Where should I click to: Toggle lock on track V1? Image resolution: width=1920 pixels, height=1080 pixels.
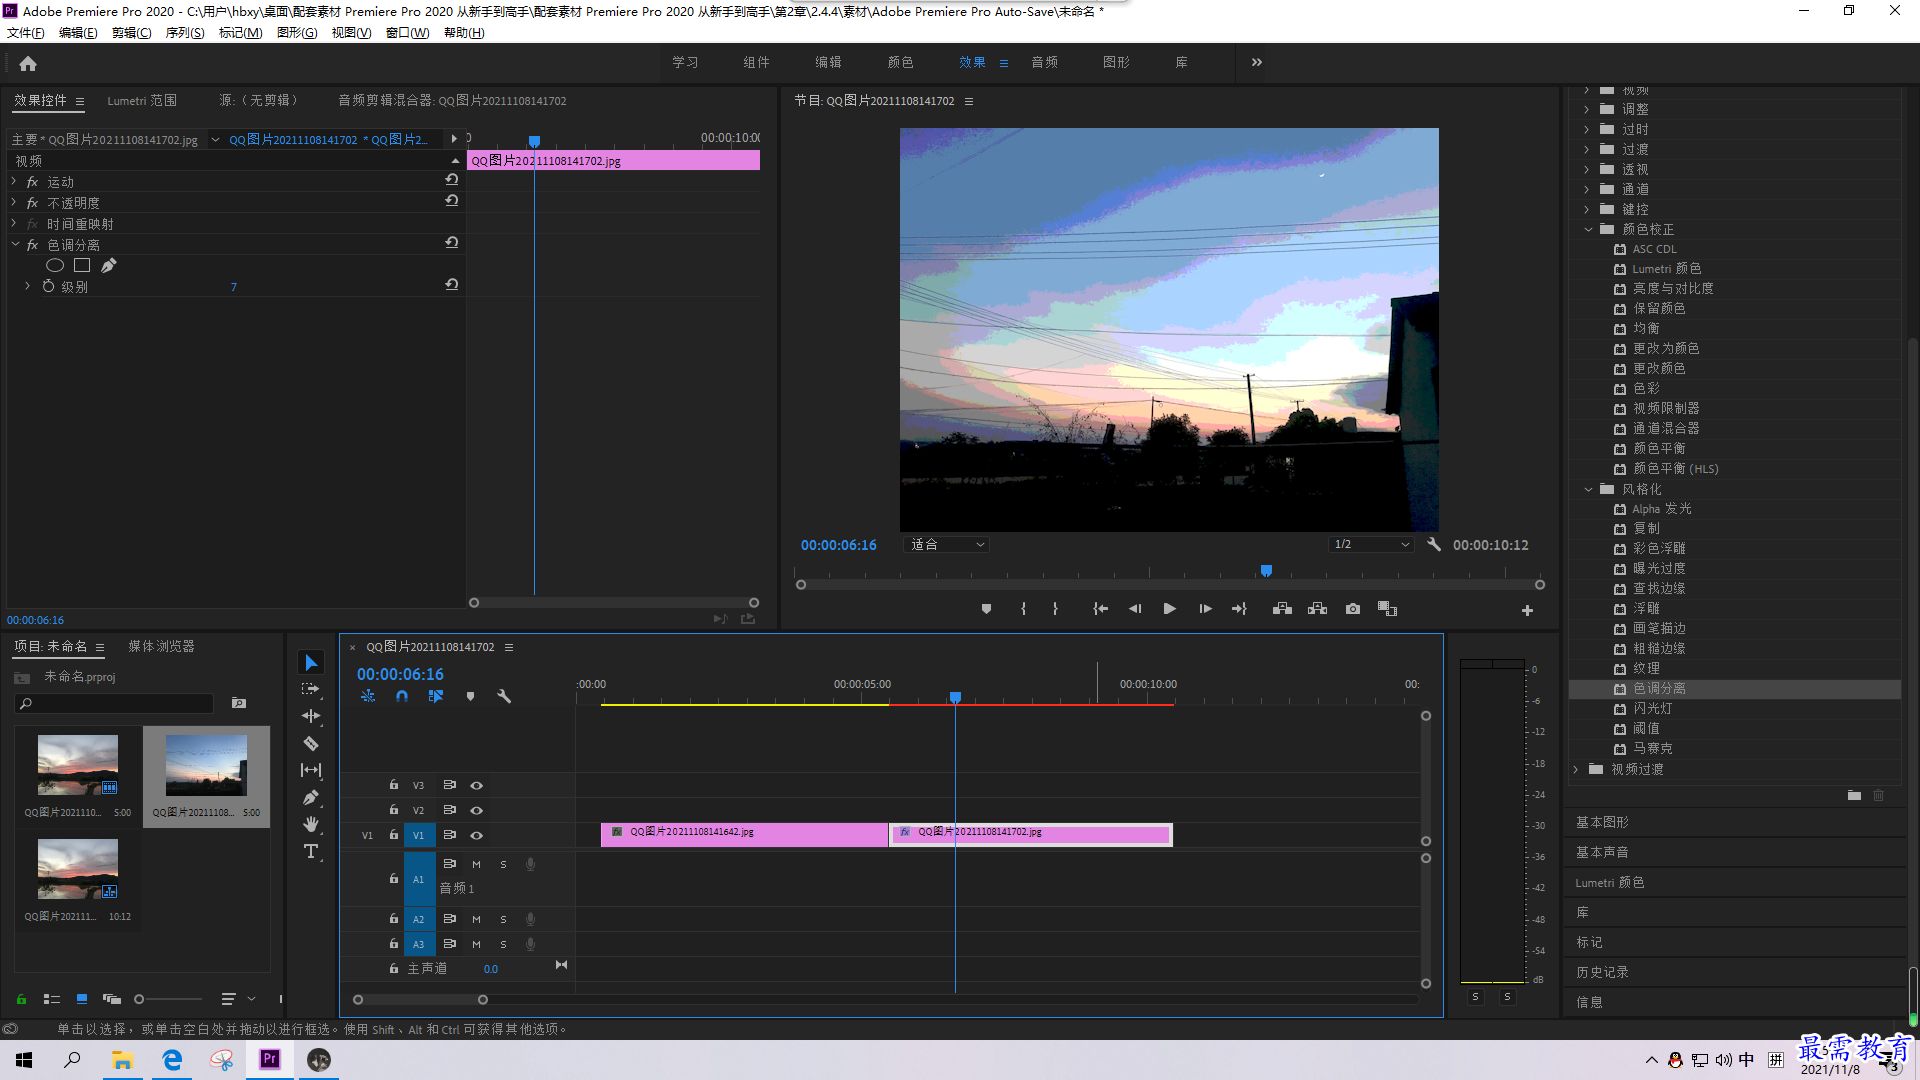[394, 835]
